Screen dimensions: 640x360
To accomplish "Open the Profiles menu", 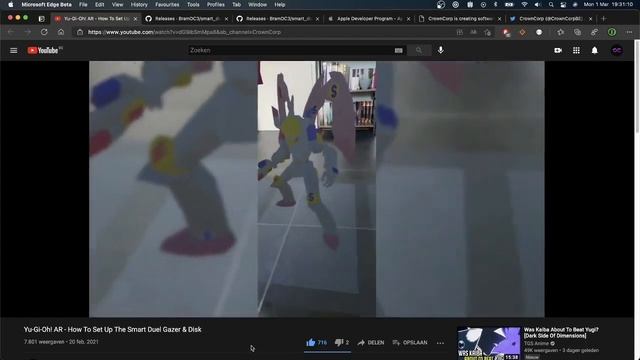I will coord(216,4).
